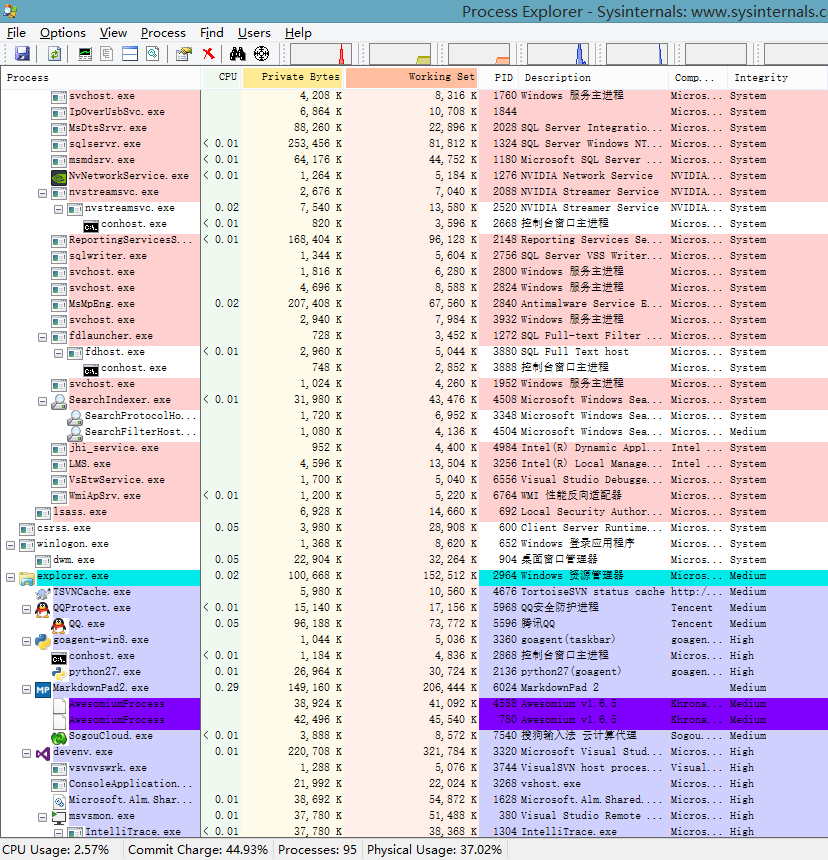Collapse the SearchIndexer.exe tree node

coord(43,401)
